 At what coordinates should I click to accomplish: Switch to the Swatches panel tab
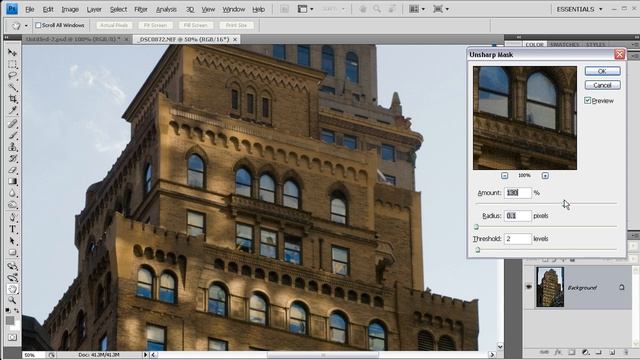click(564, 44)
